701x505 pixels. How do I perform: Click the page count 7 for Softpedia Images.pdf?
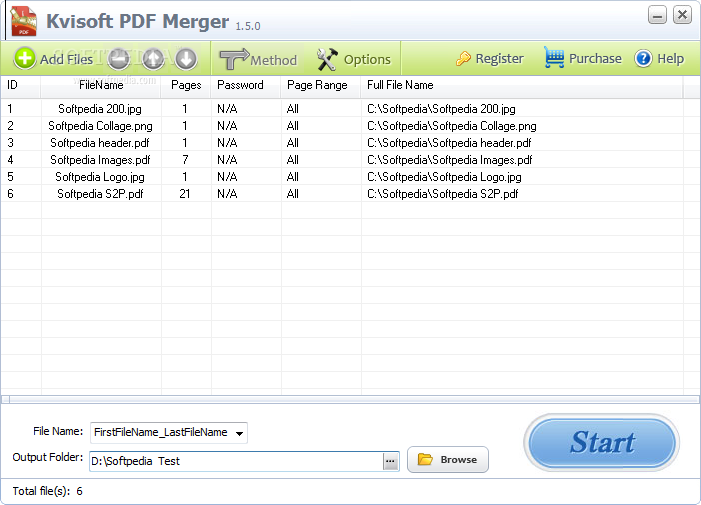coord(185,160)
